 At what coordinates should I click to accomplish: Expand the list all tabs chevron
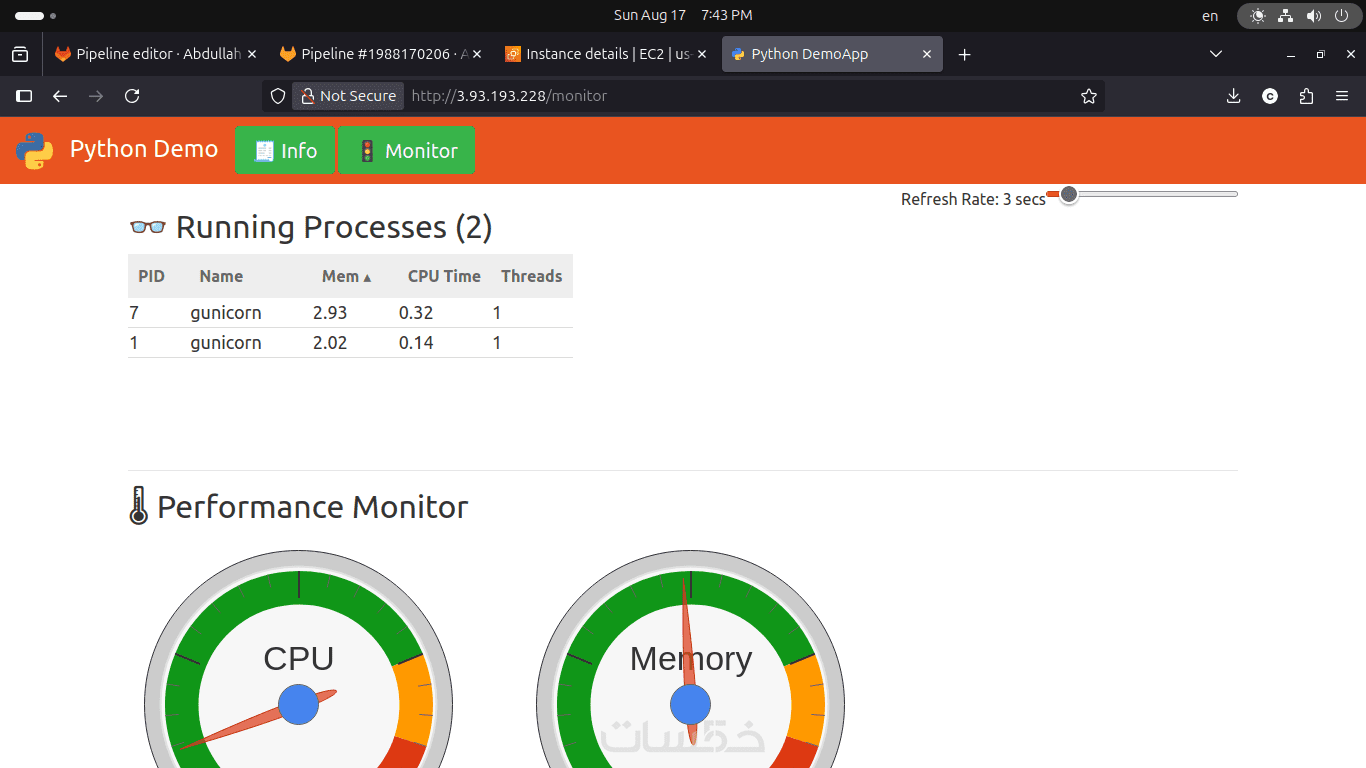pos(1216,54)
